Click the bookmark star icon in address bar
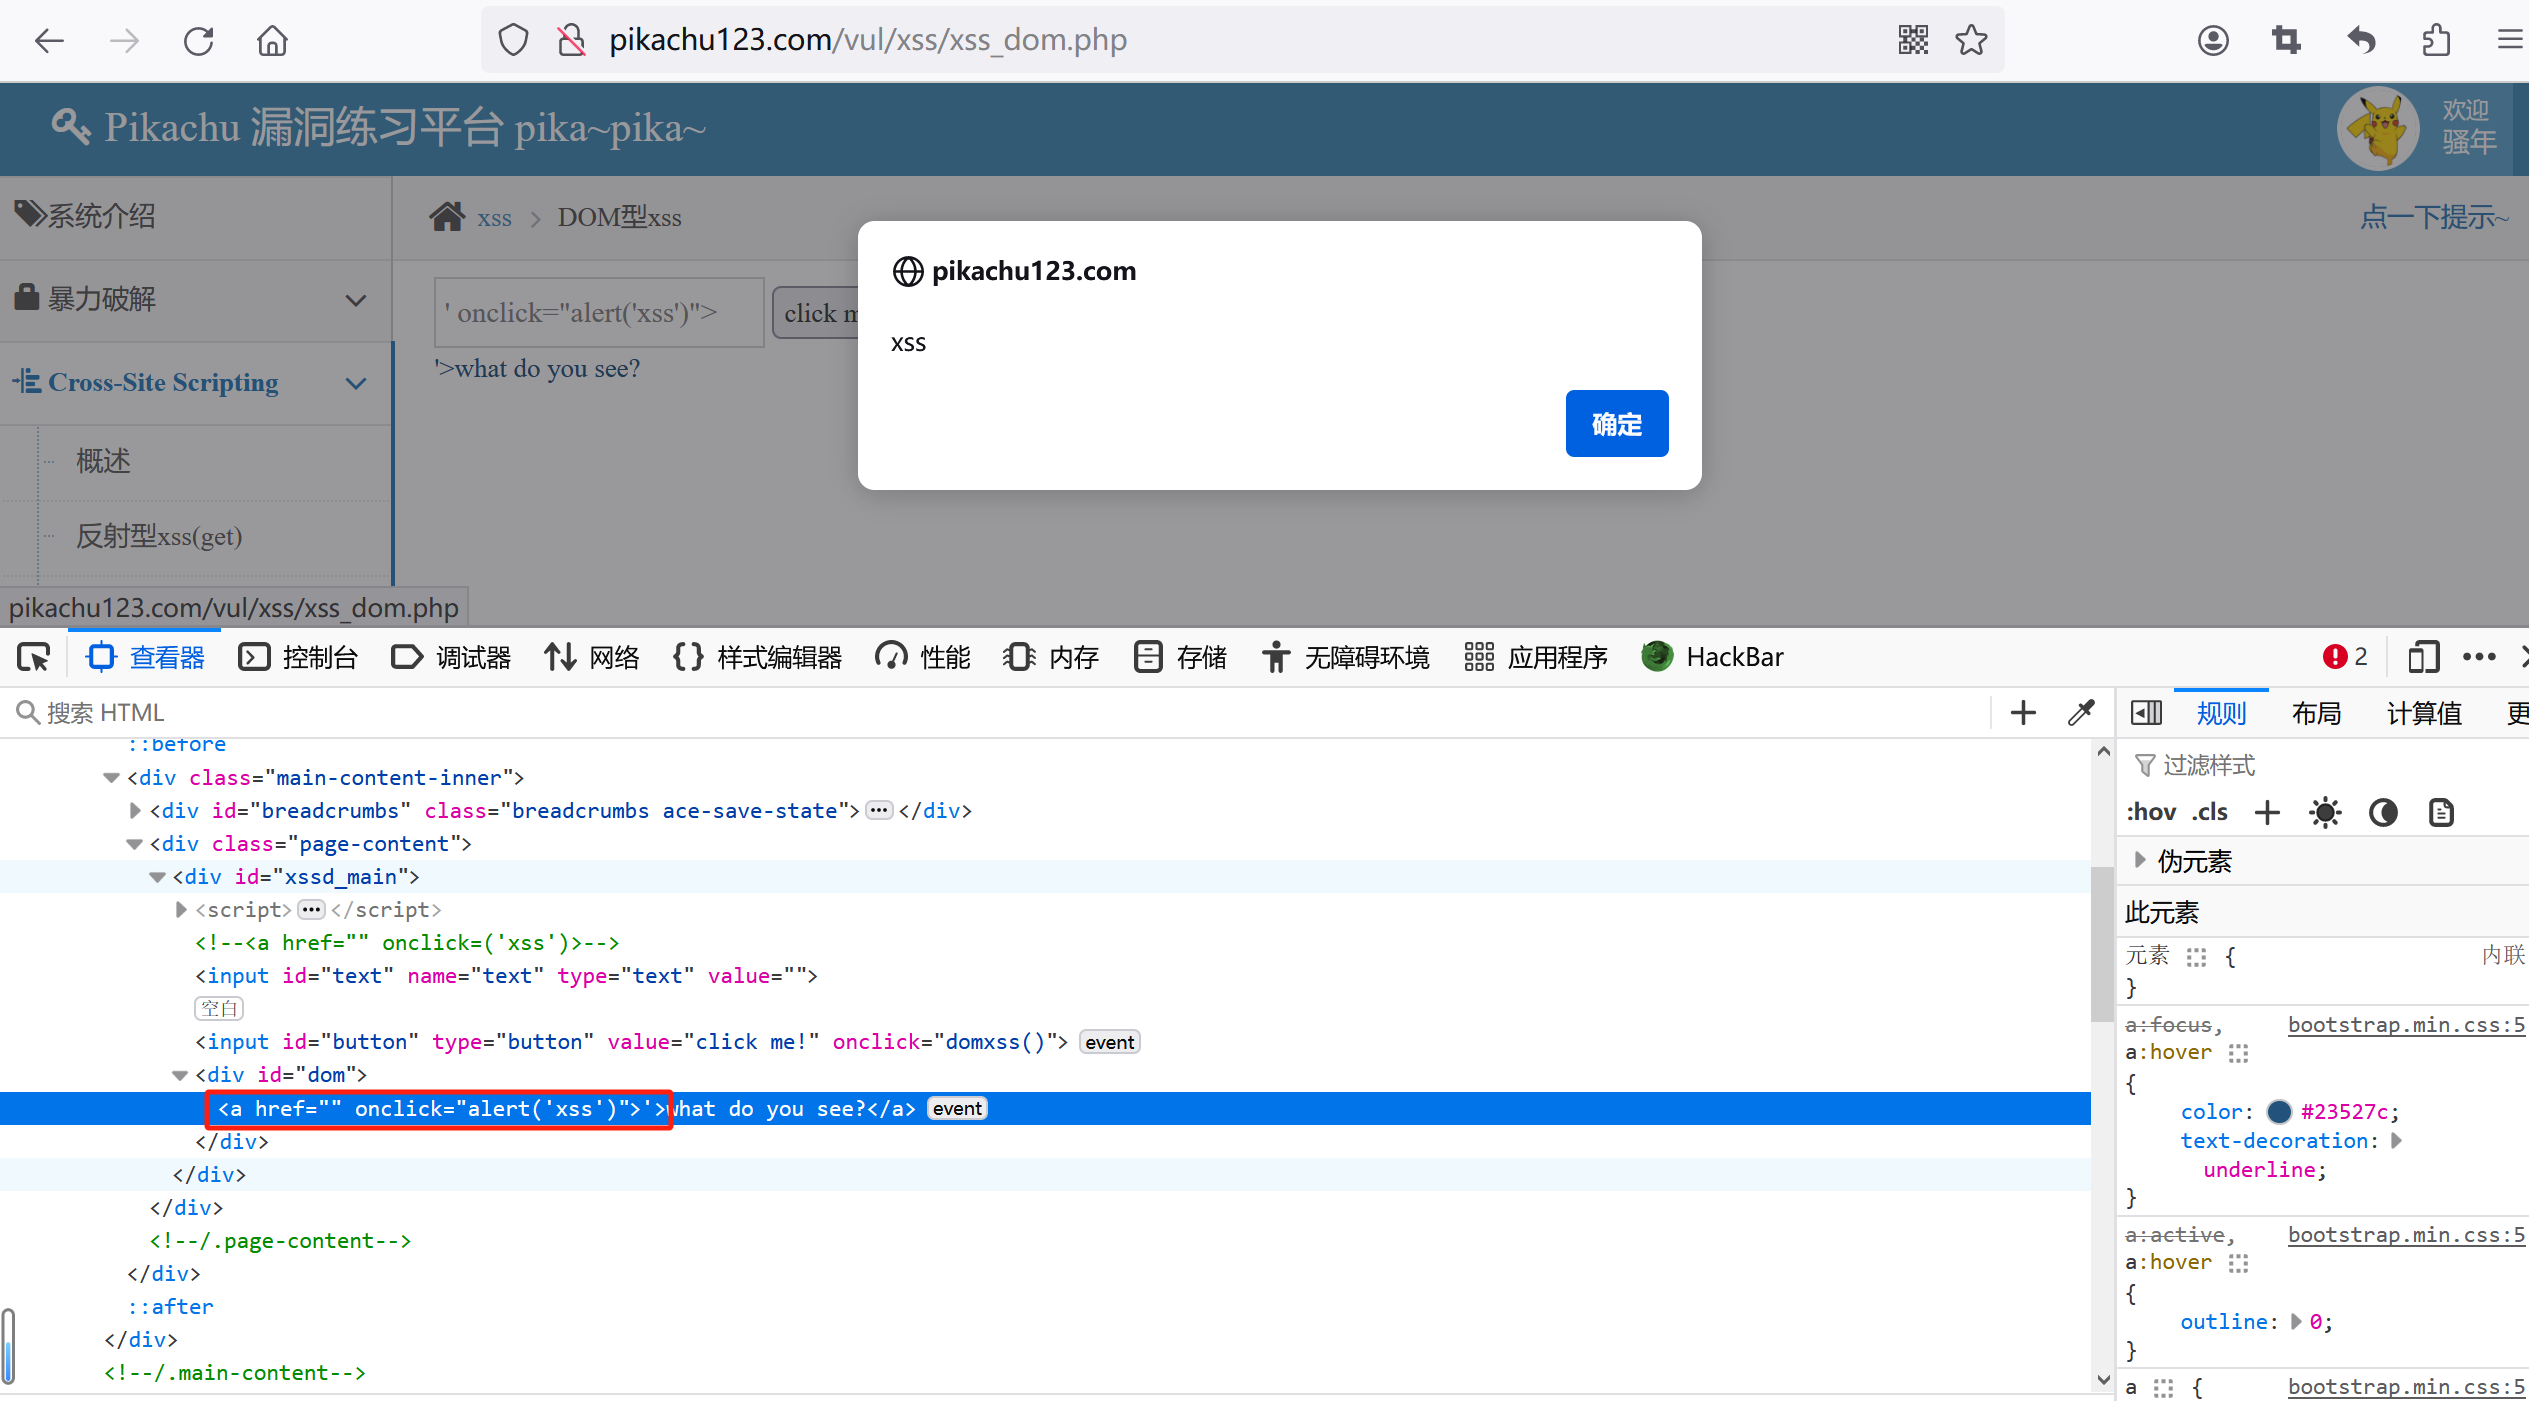 pyautogui.click(x=1971, y=40)
